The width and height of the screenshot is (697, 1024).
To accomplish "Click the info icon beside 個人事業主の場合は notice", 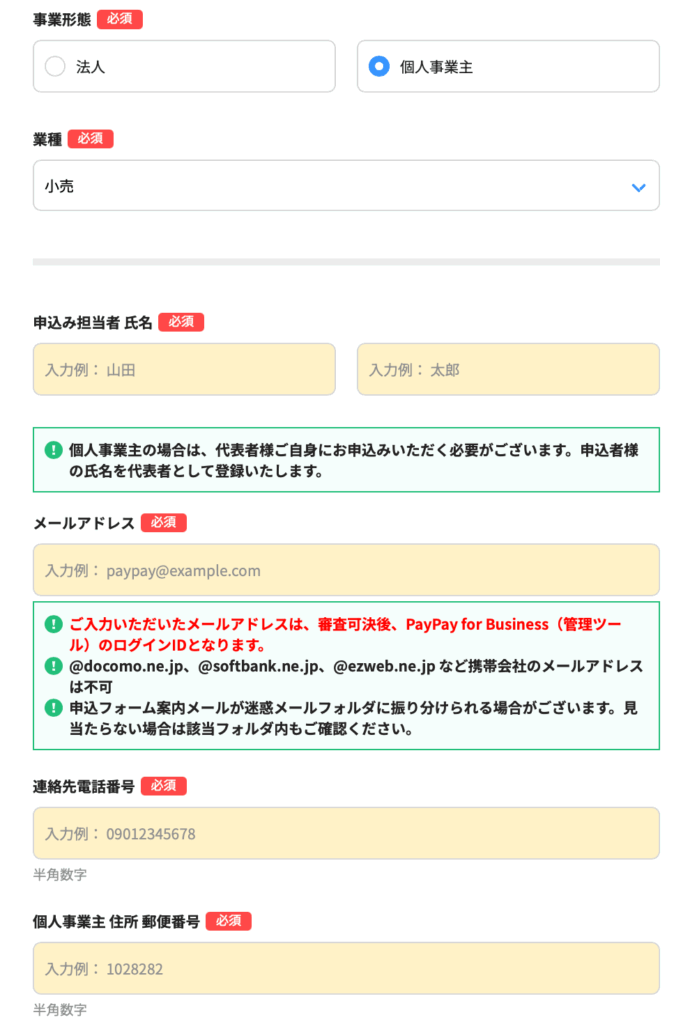I will (x=54, y=450).
